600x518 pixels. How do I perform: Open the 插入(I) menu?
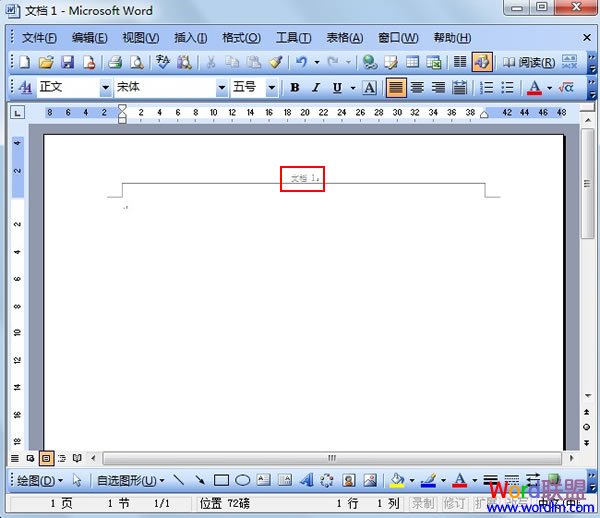point(191,38)
